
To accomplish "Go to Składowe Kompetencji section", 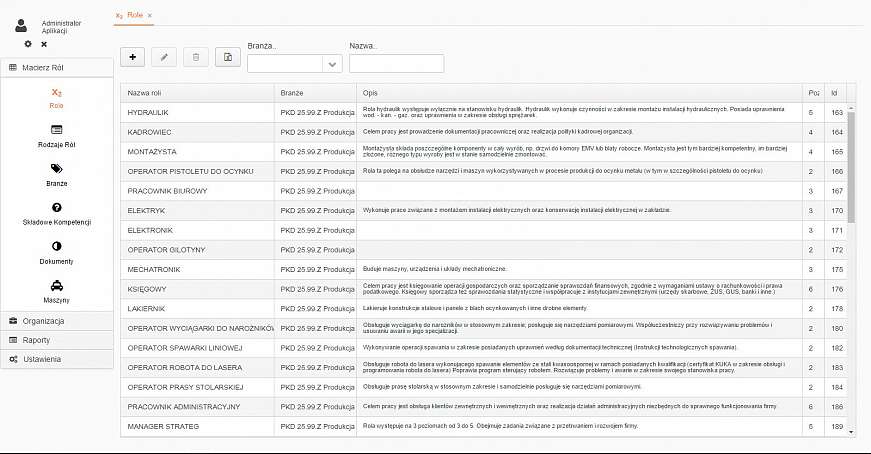I will (x=56, y=213).
